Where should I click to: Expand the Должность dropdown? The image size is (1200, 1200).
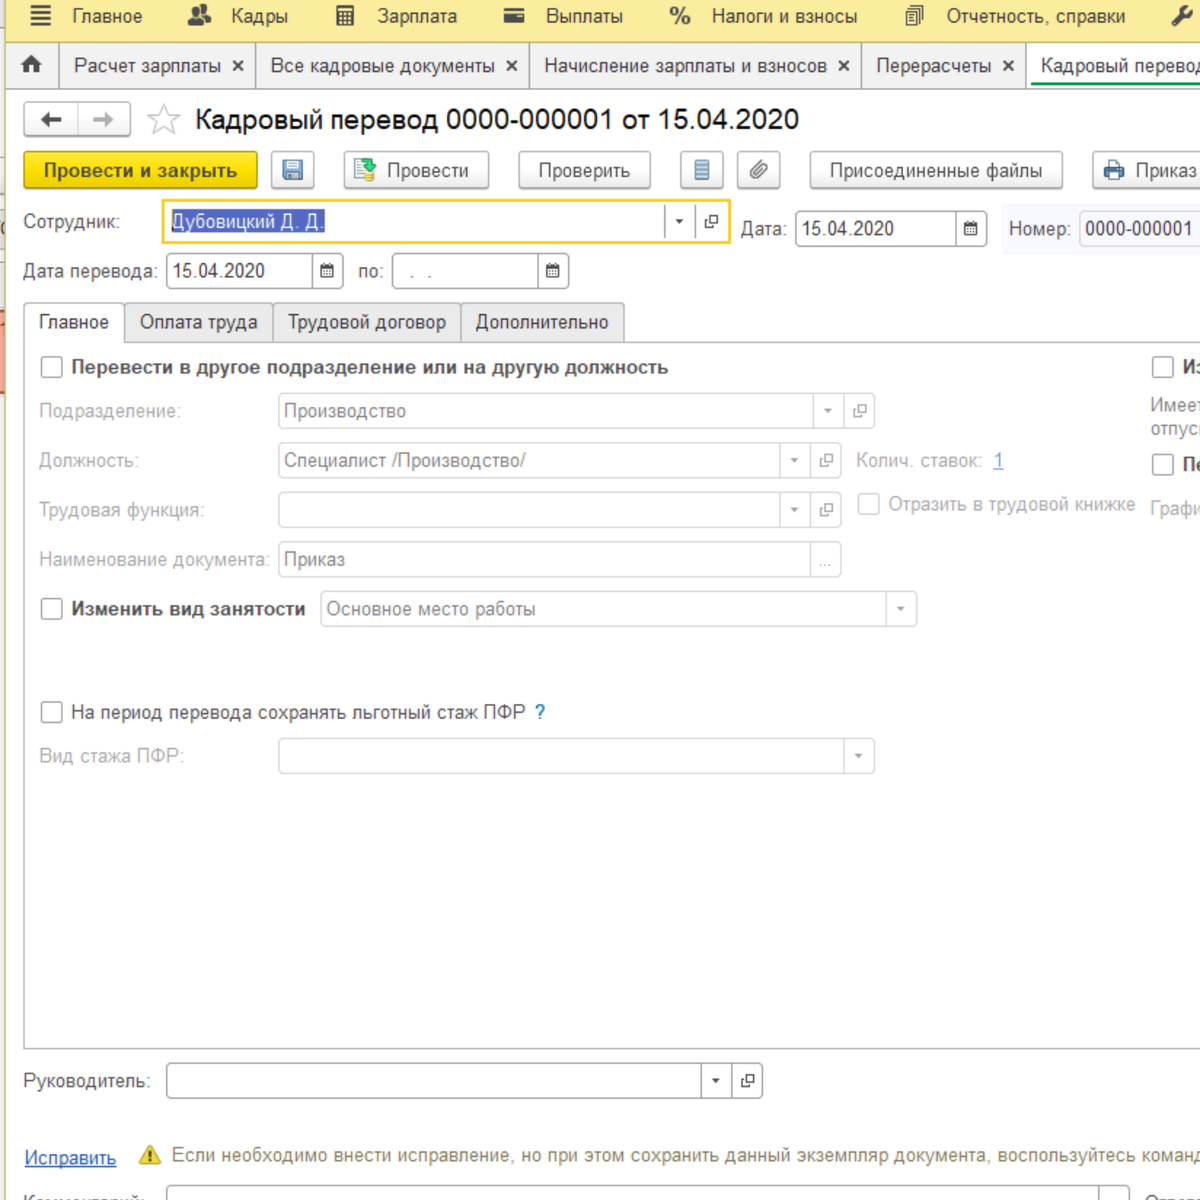(794, 461)
